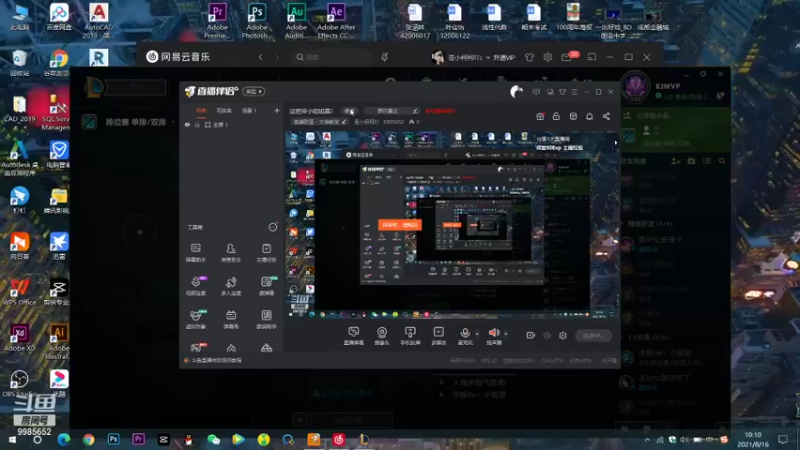Open the 弹幕秀 tool
Screen dimensions: 800x450
[231, 319]
